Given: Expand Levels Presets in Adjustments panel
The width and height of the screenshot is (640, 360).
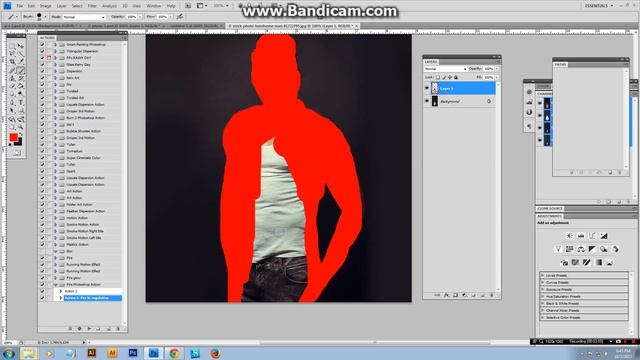Looking at the screenshot, I should click(x=543, y=276).
